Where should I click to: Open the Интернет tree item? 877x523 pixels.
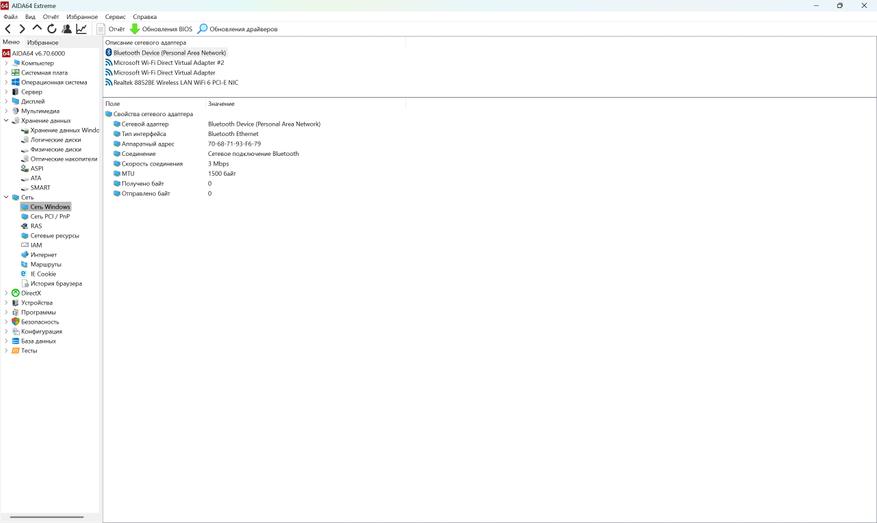(39, 255)
